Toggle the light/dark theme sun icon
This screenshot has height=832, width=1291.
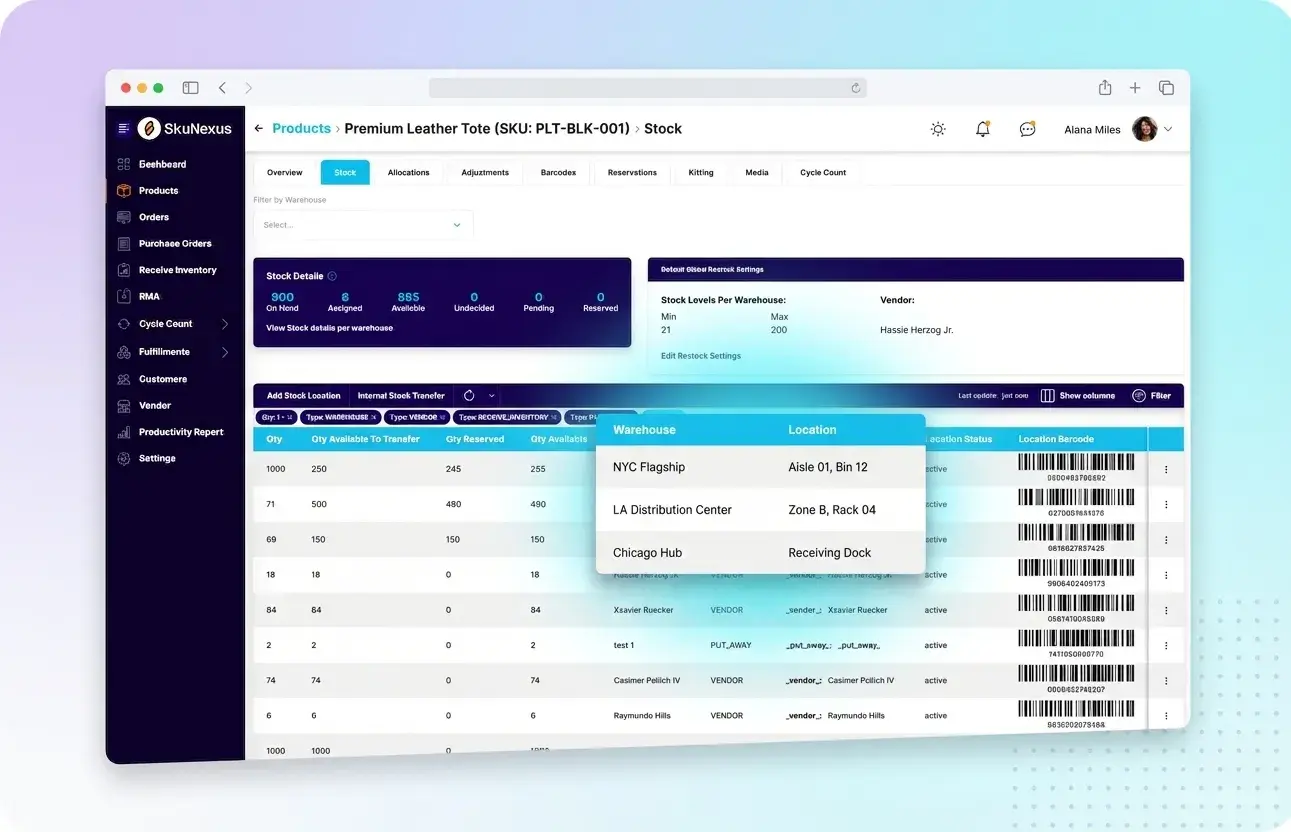937,128
